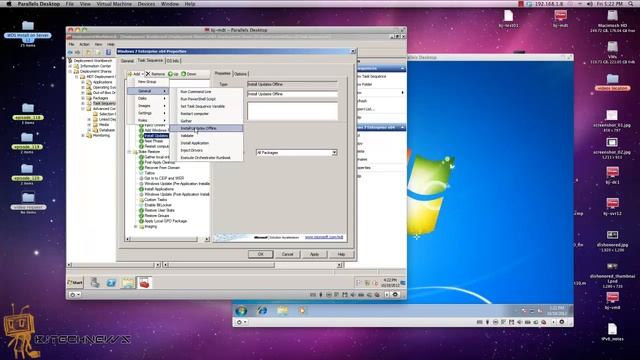Collapse the State Restore group
Viewport: 640px width, 360px height.
pos(130,152)
